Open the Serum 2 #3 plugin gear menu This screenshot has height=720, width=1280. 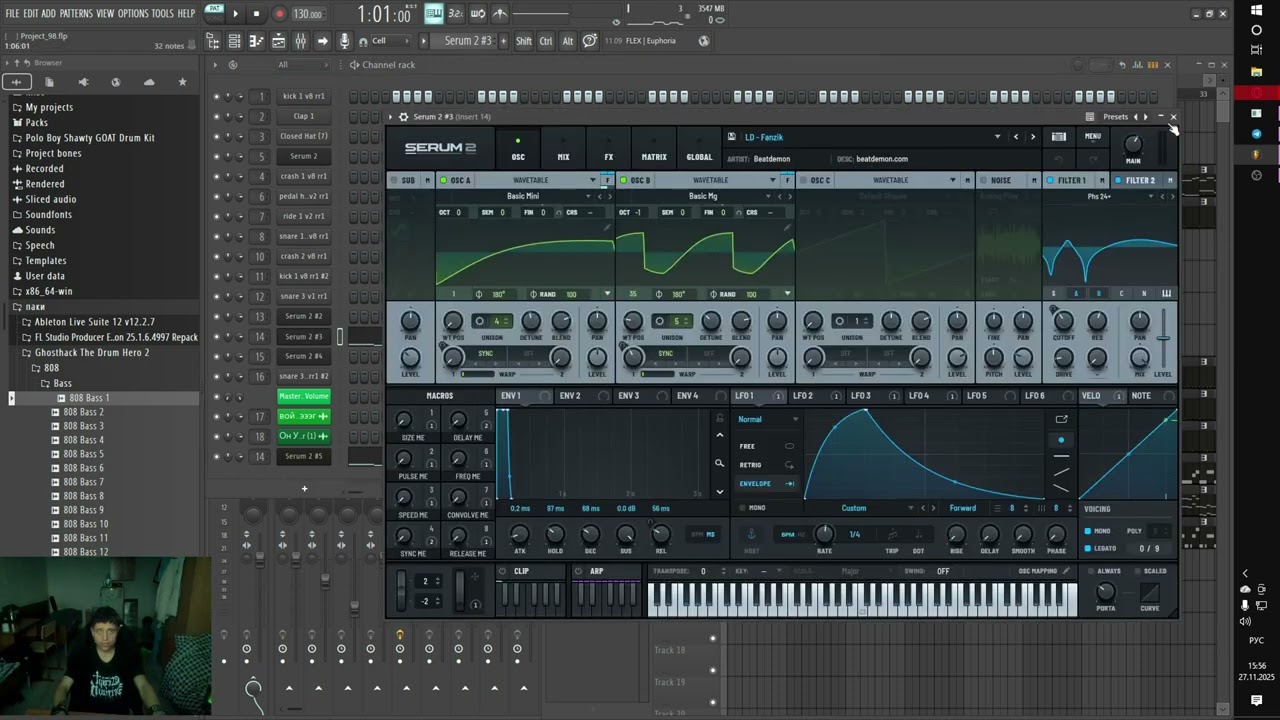click(x=403, y=117)
